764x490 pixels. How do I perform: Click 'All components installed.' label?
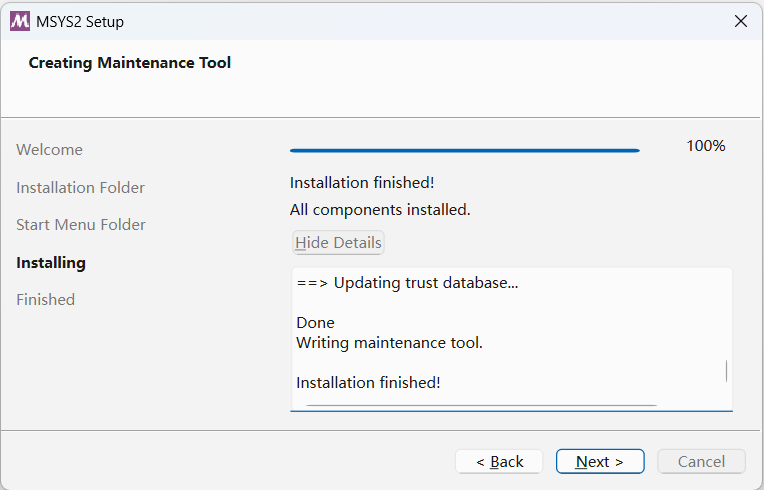click(x=380, y=210)
